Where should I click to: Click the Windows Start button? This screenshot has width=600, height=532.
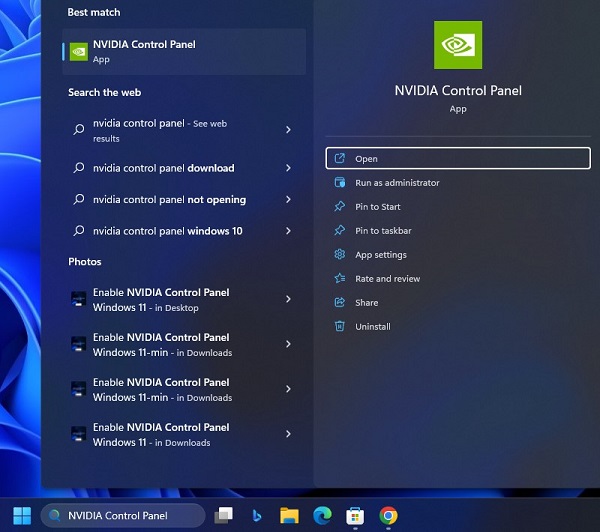(22, 516)
